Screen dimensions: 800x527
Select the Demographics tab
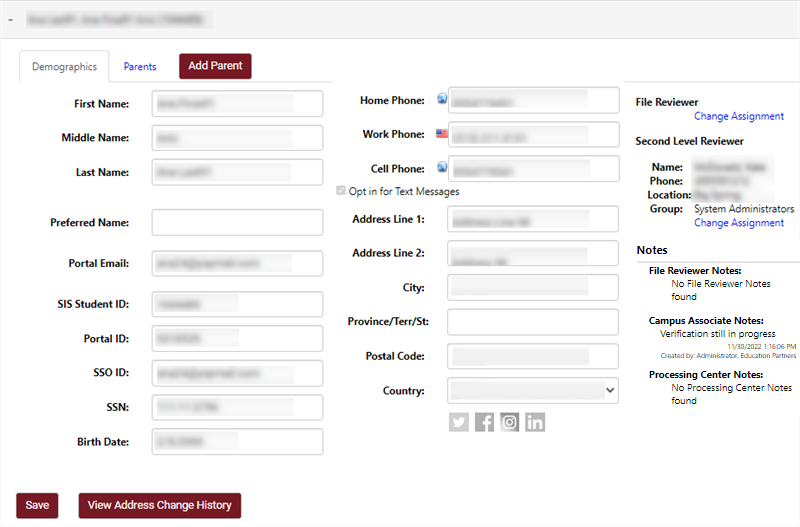pyautogui.click(x=64, y=67)
